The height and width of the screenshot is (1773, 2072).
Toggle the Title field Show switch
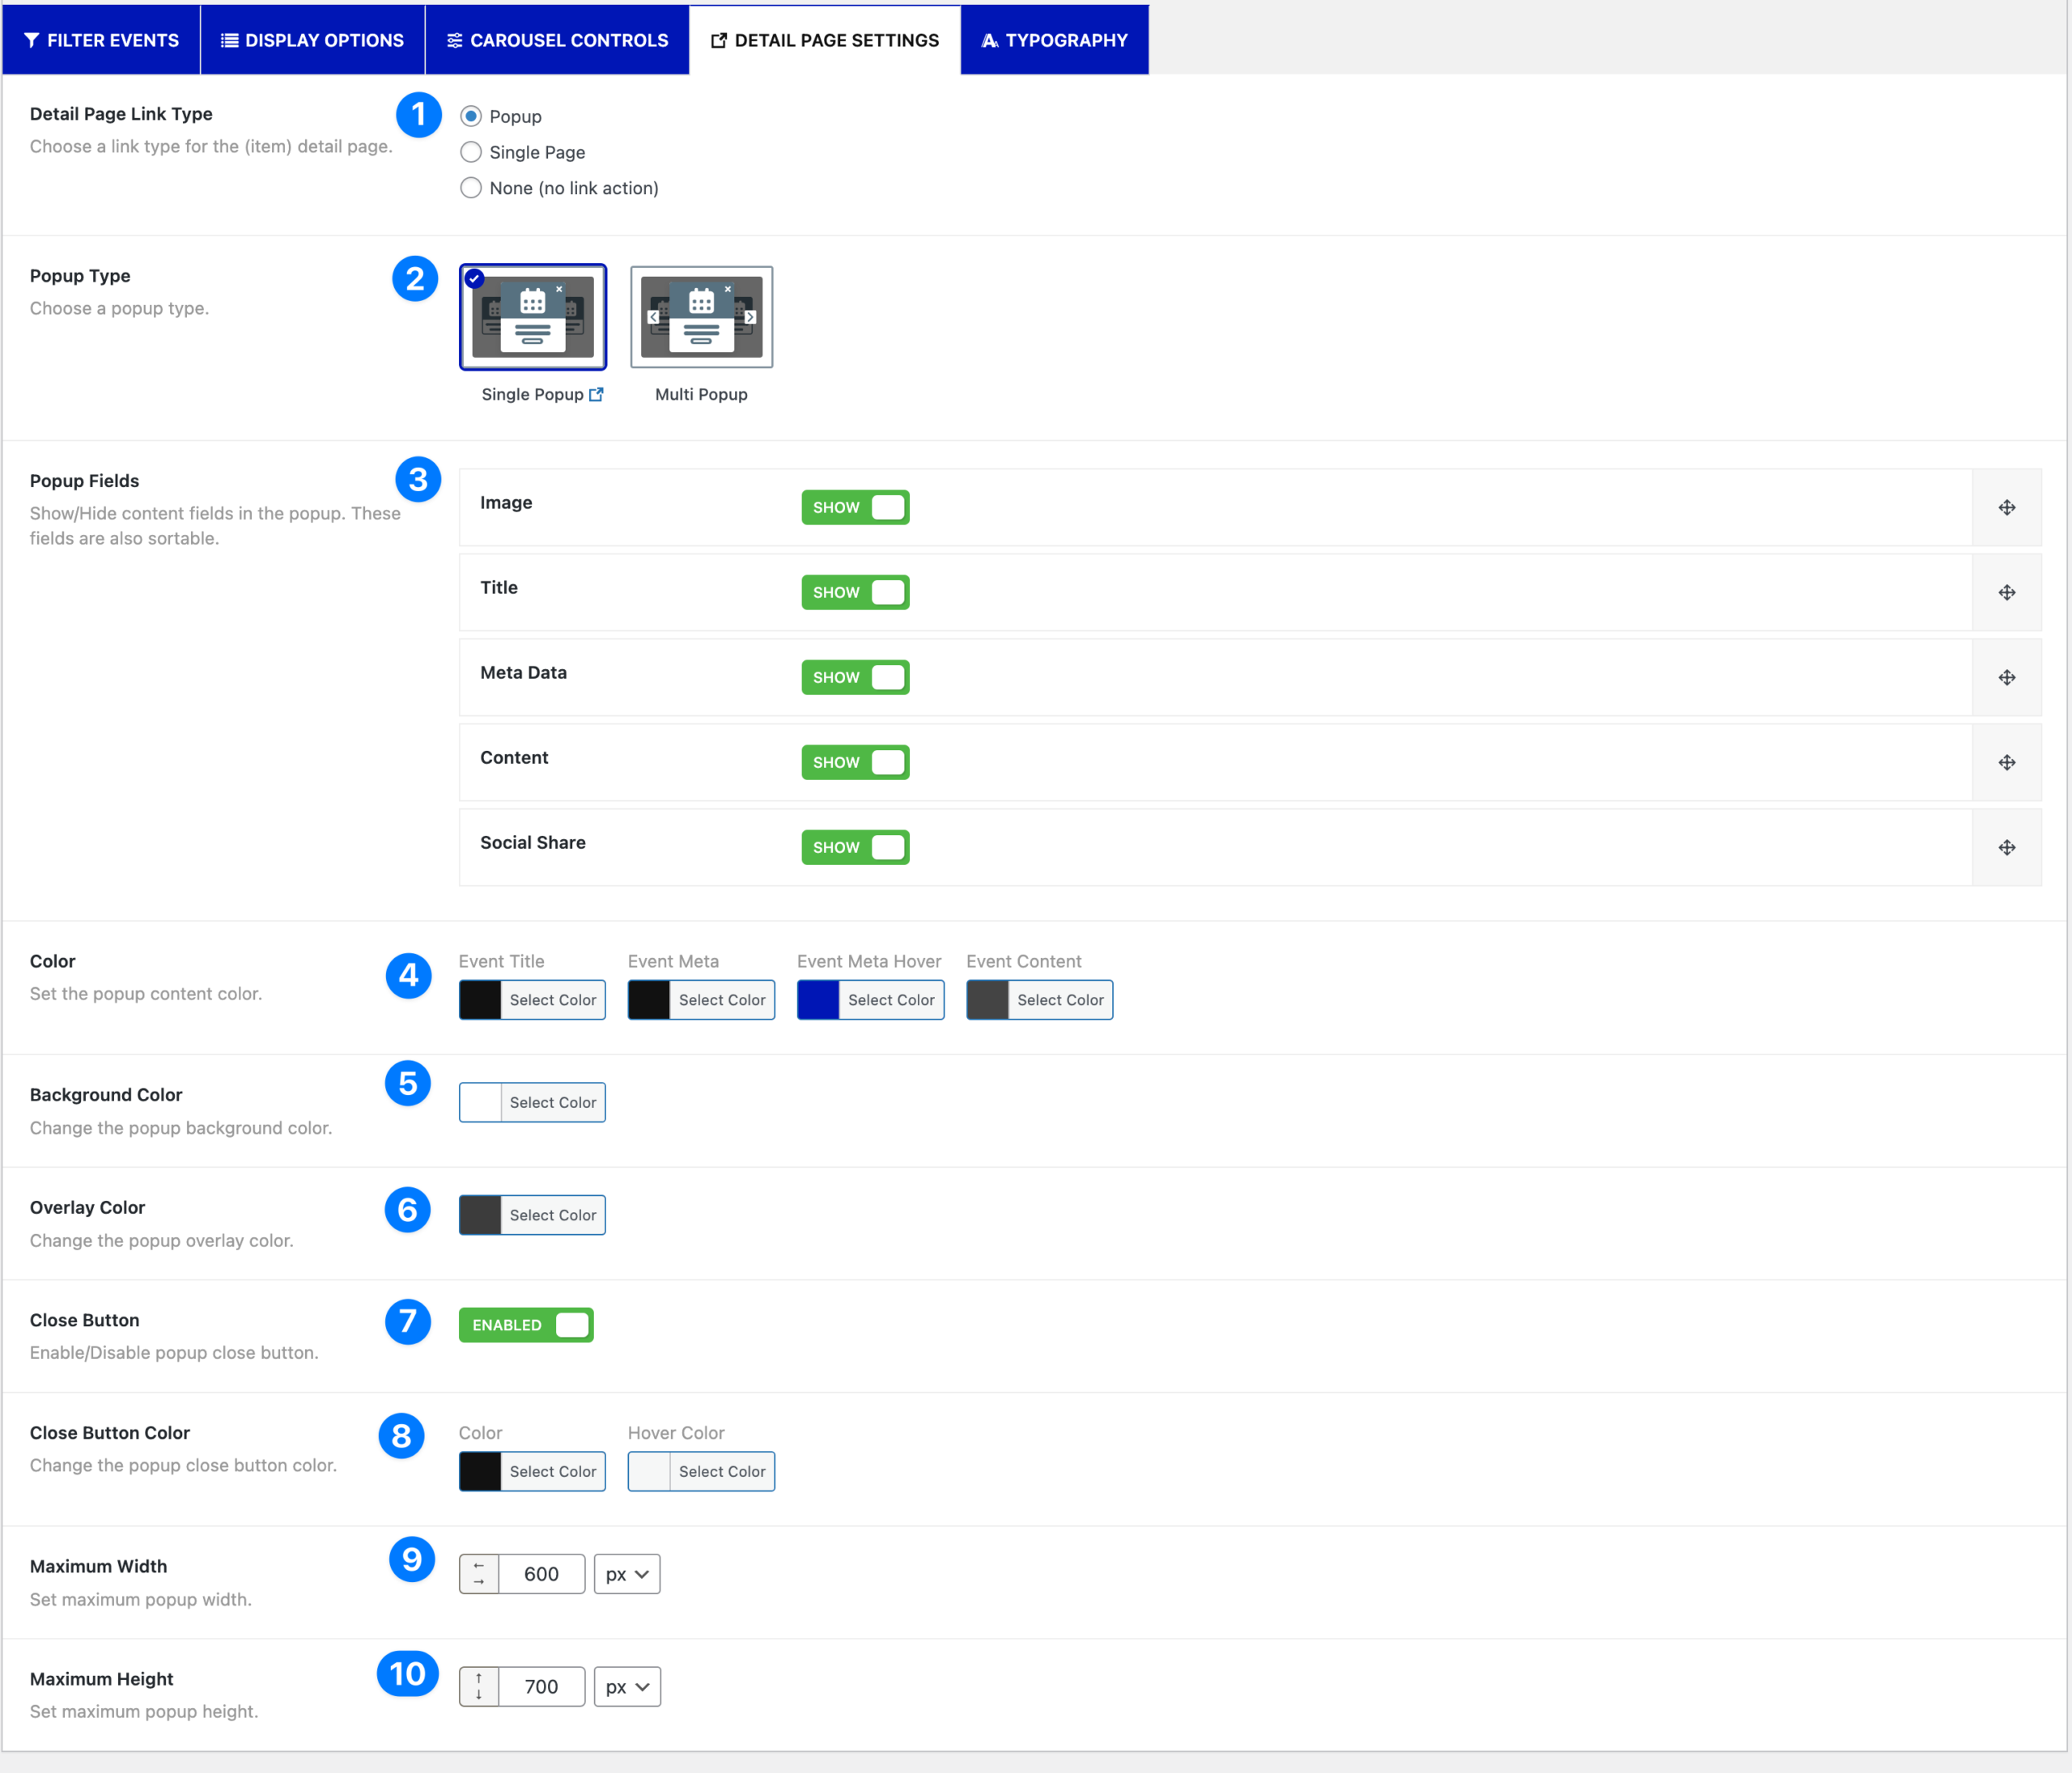[x=855, y=592]
